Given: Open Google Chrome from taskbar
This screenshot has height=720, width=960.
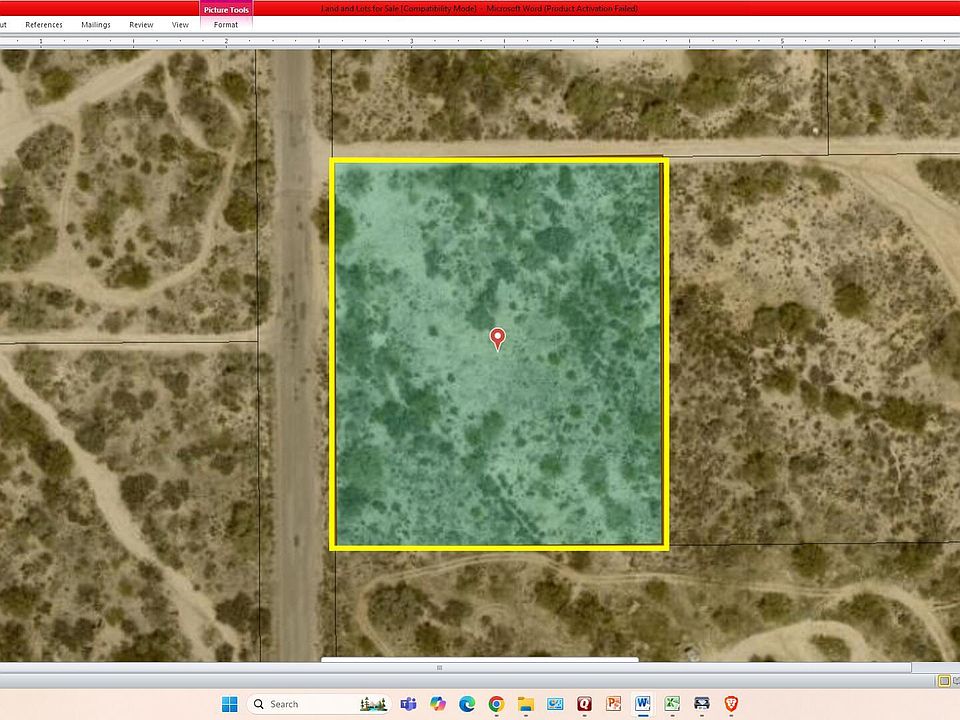Looking at the screenshot, I should (496, 704).
